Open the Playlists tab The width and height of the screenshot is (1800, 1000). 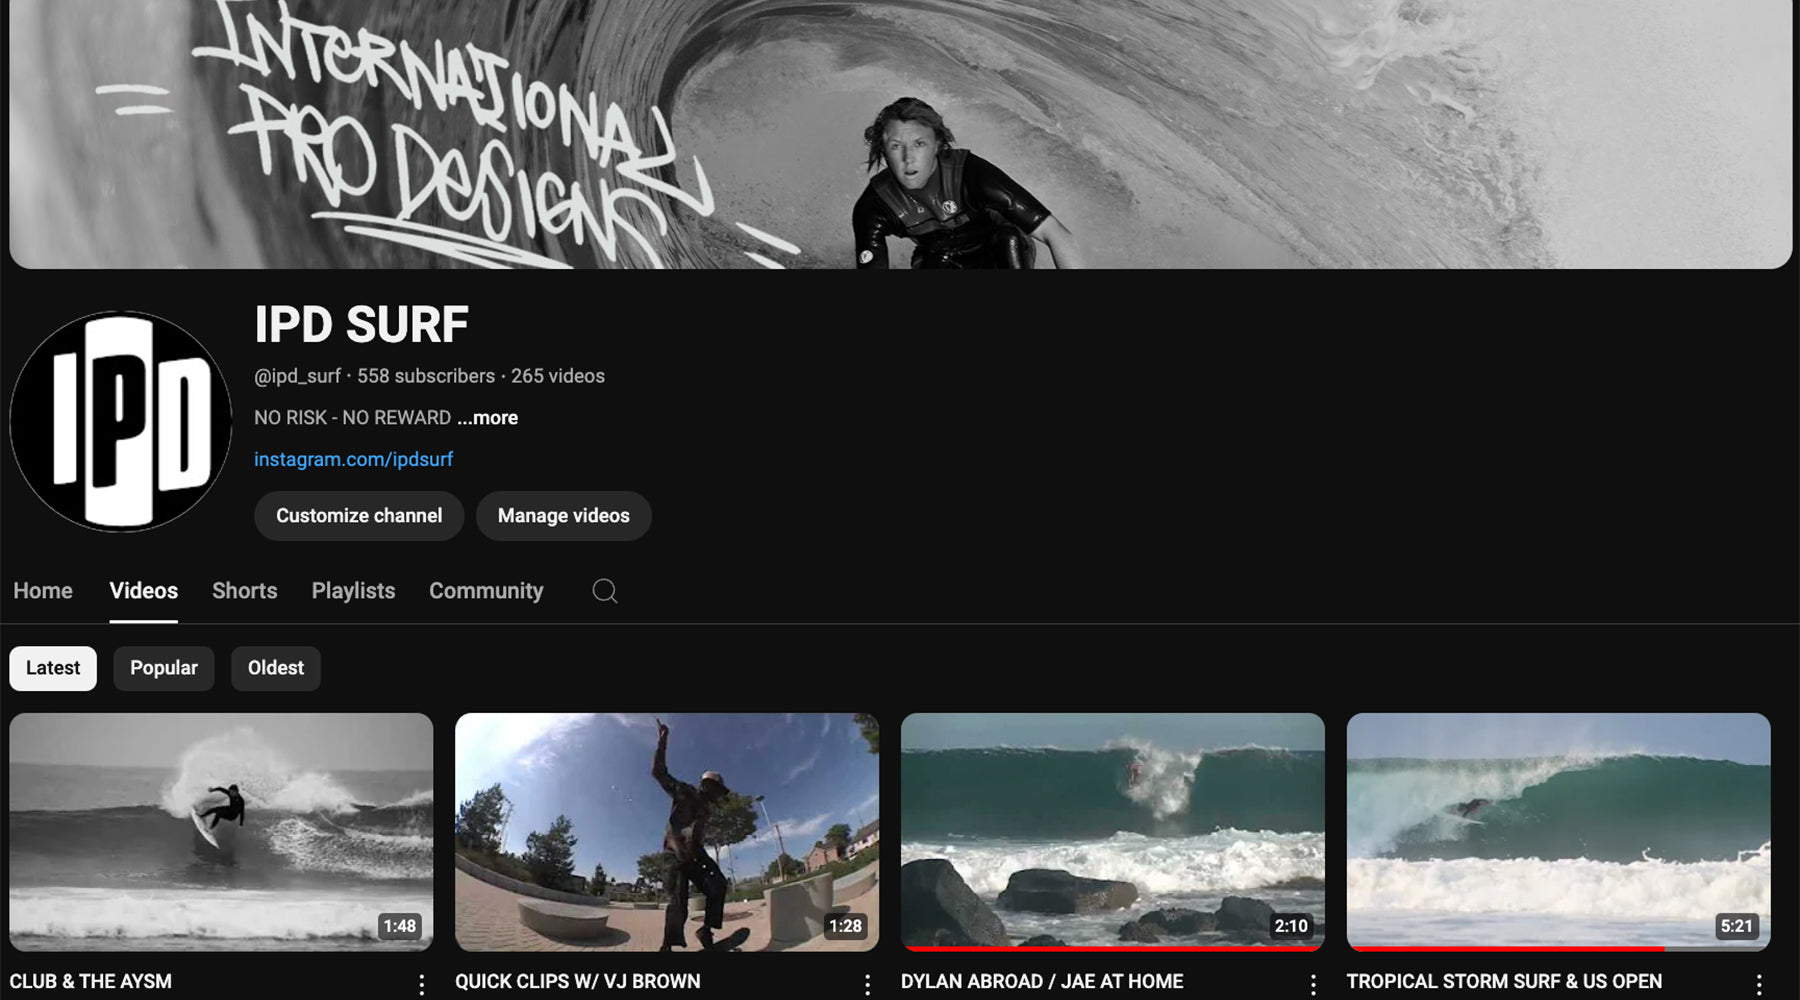(x=352, y=591)
